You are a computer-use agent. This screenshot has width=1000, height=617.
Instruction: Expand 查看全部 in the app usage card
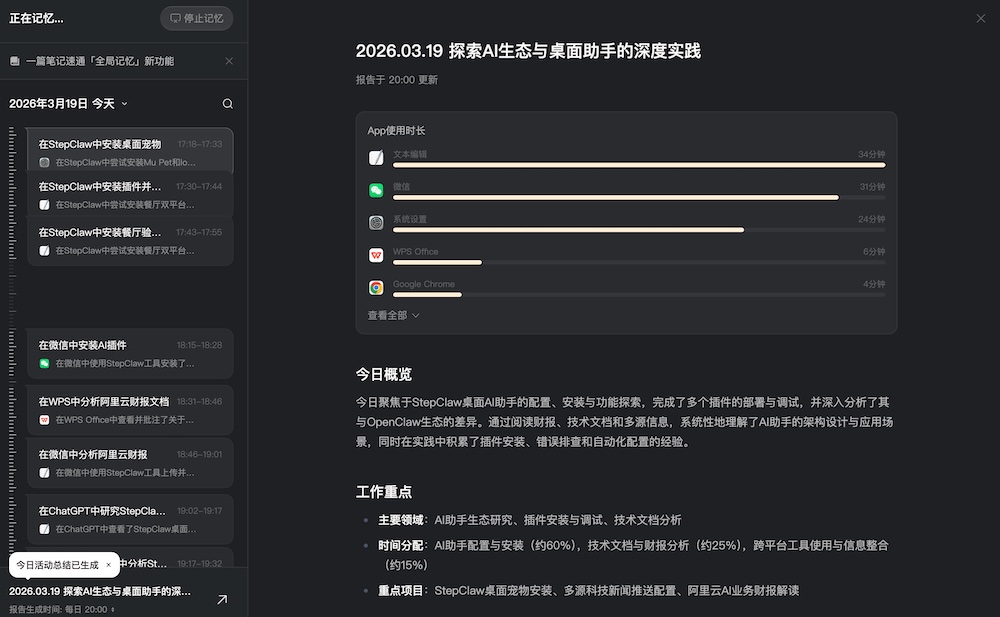coord(393,315)
